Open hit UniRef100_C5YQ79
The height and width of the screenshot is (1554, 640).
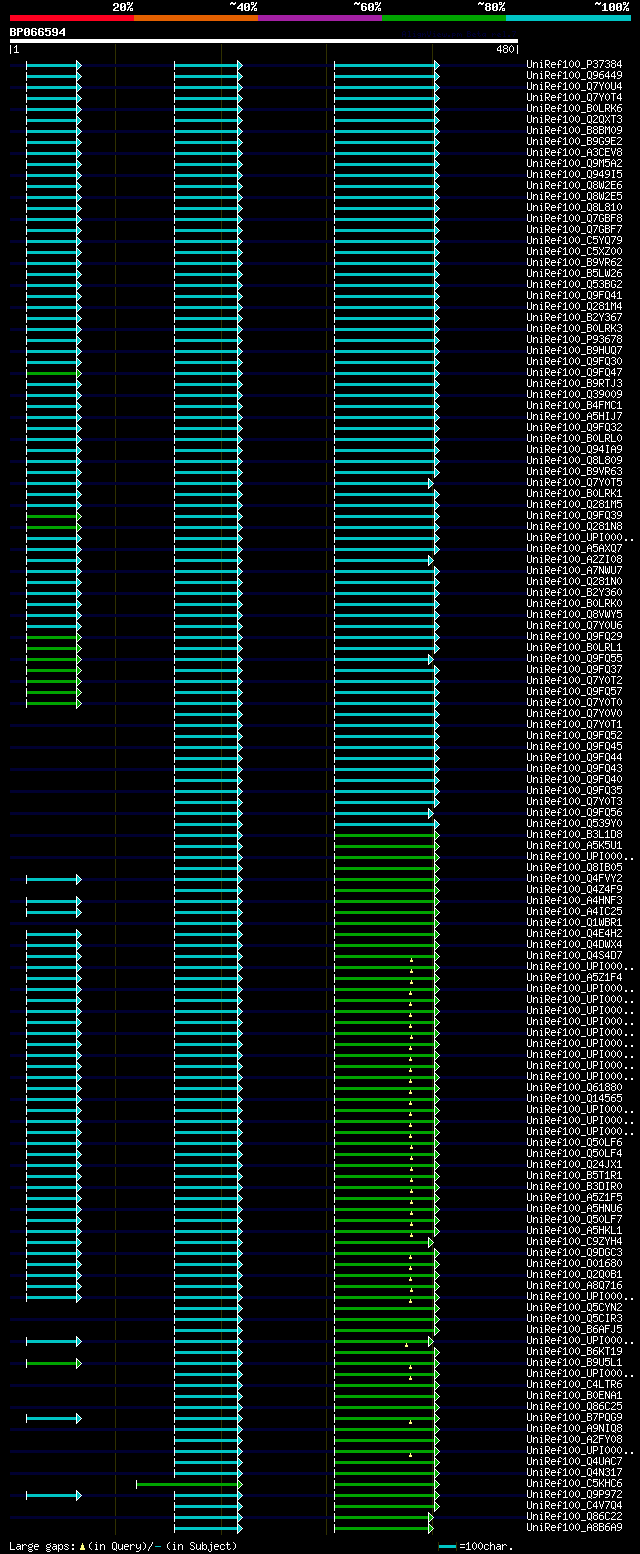574,240
